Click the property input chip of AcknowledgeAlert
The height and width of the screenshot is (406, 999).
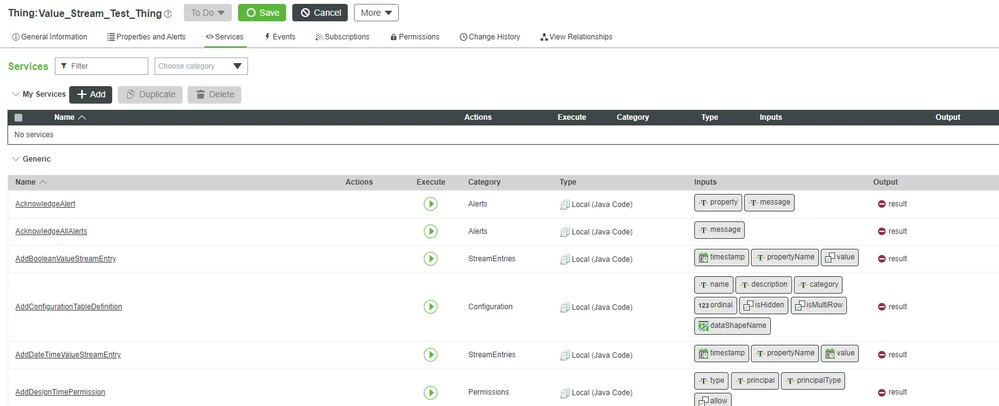[718, 203]
